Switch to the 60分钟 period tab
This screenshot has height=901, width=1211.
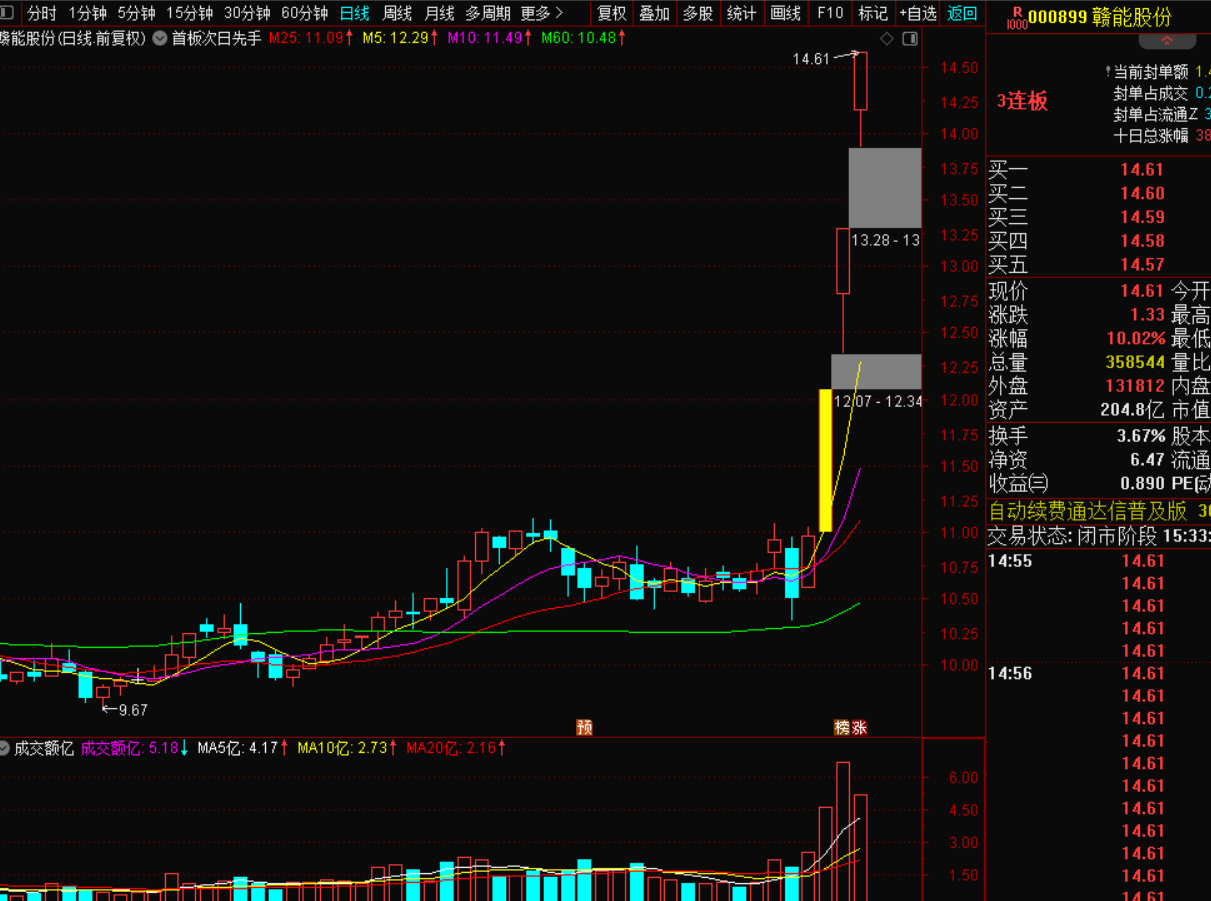coord(304,13)
